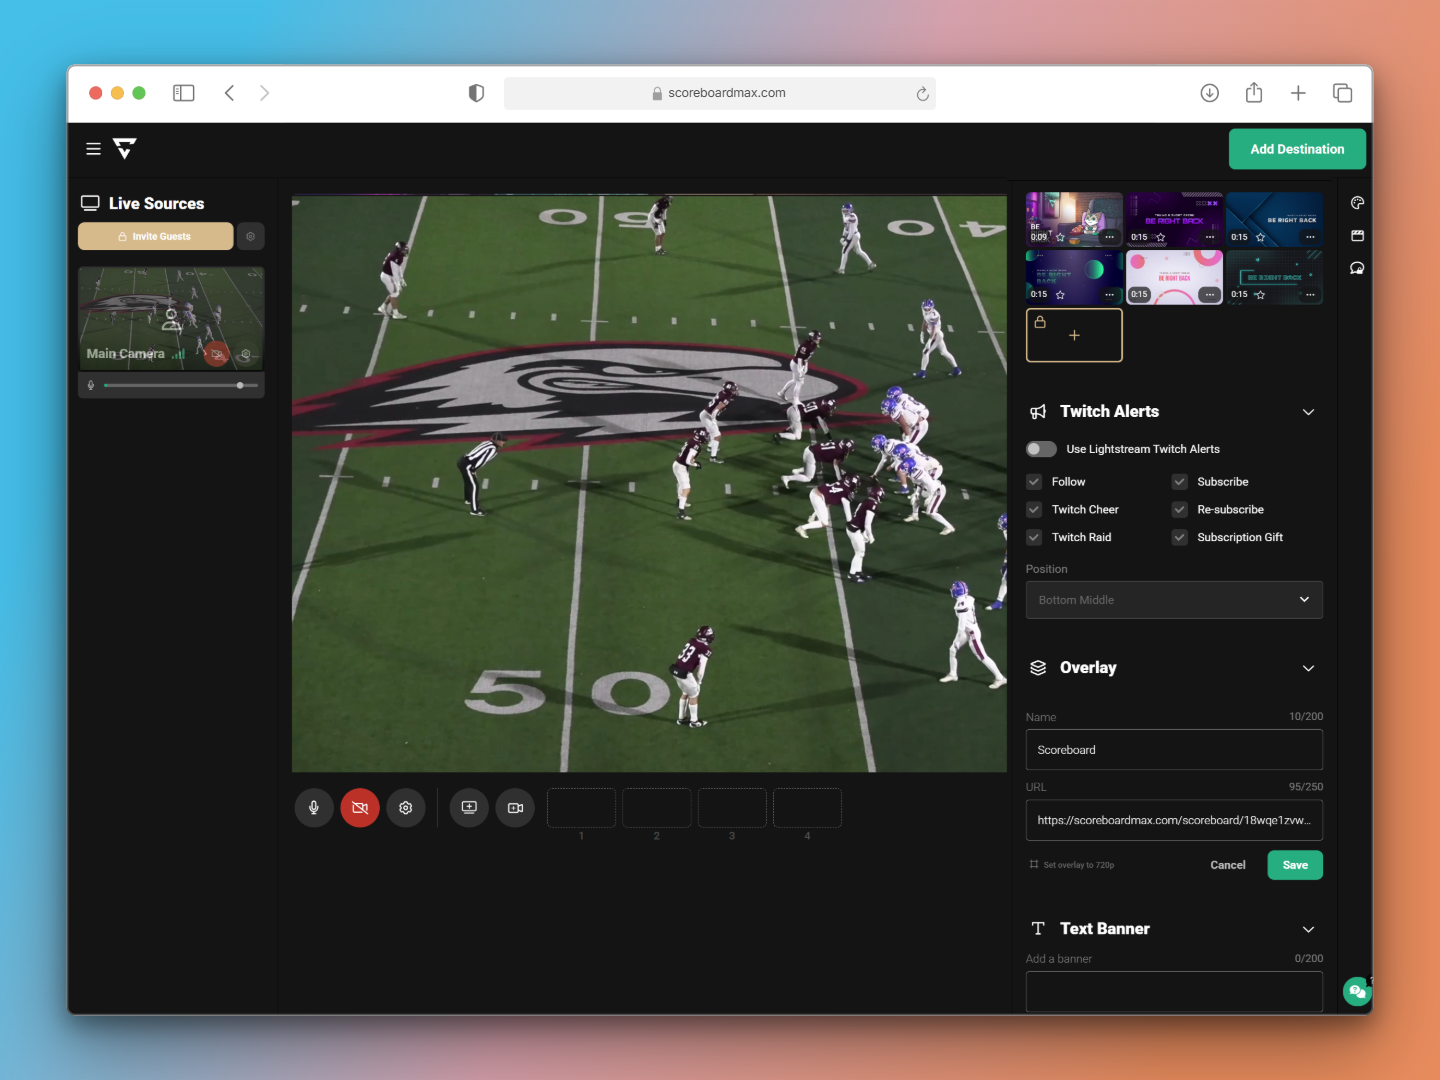This screenshot has height=1080, width=1440.
Task: Open the clapperboard media panel icon
Action: pos(1357,236)
